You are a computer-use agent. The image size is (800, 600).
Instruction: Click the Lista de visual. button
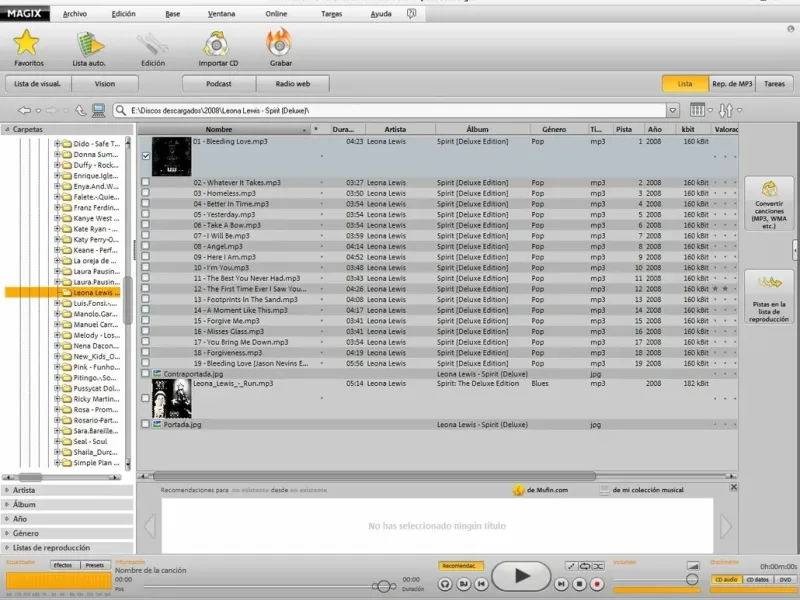[37, 84]
